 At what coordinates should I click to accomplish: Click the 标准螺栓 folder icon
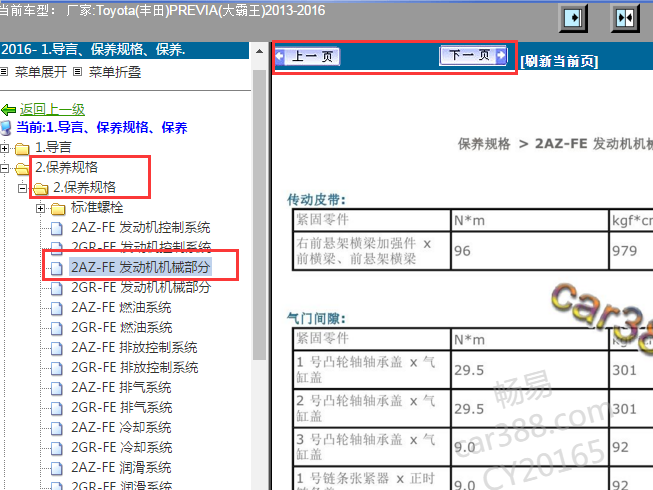click(58, 208)
